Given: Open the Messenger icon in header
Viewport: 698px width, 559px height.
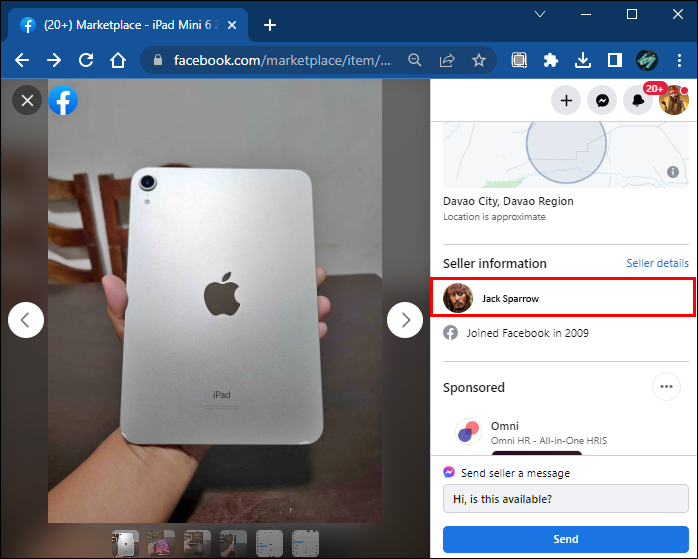Looking at the screenshot, I should point(602,101).
